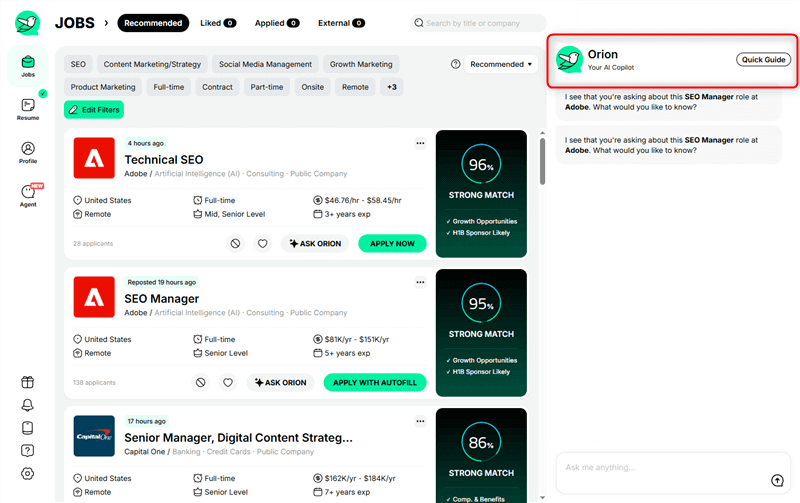Open the Quick Guide in Orion panel
Screen dimensions: 800x503
click(x=763, y=60)
